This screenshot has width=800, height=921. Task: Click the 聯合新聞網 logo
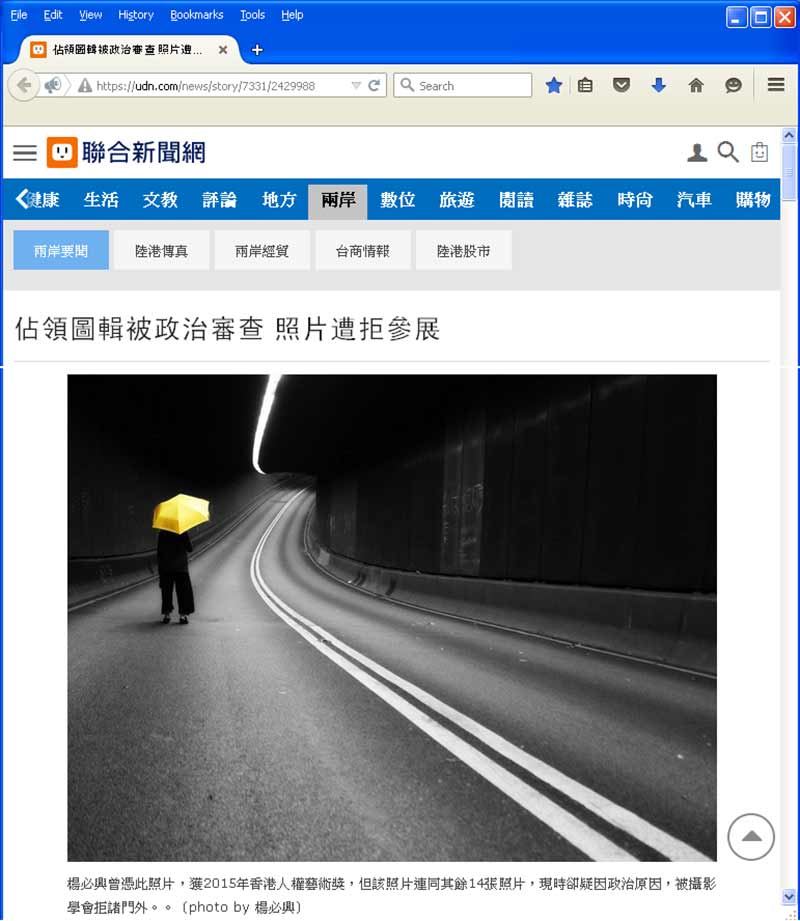(126, 153)
